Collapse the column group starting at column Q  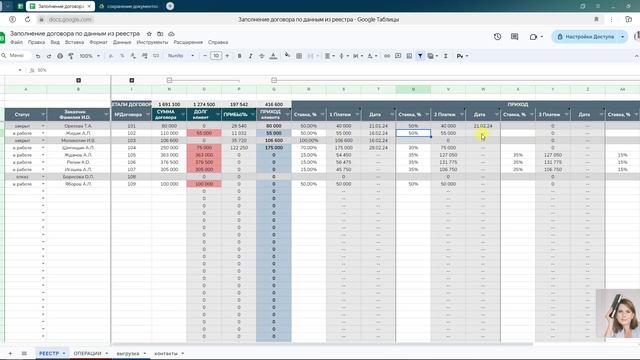coord(274,80)
